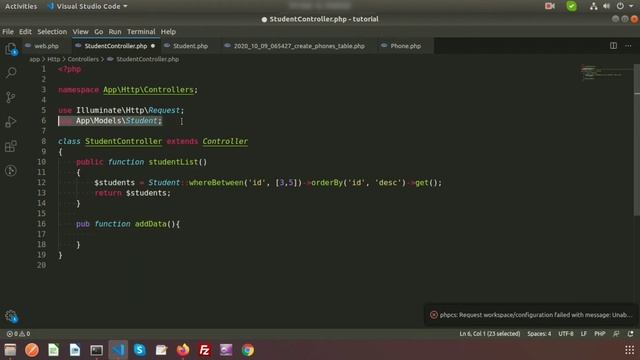Open the notifications bell in status bar
The image size is (640, 360).
630,334
